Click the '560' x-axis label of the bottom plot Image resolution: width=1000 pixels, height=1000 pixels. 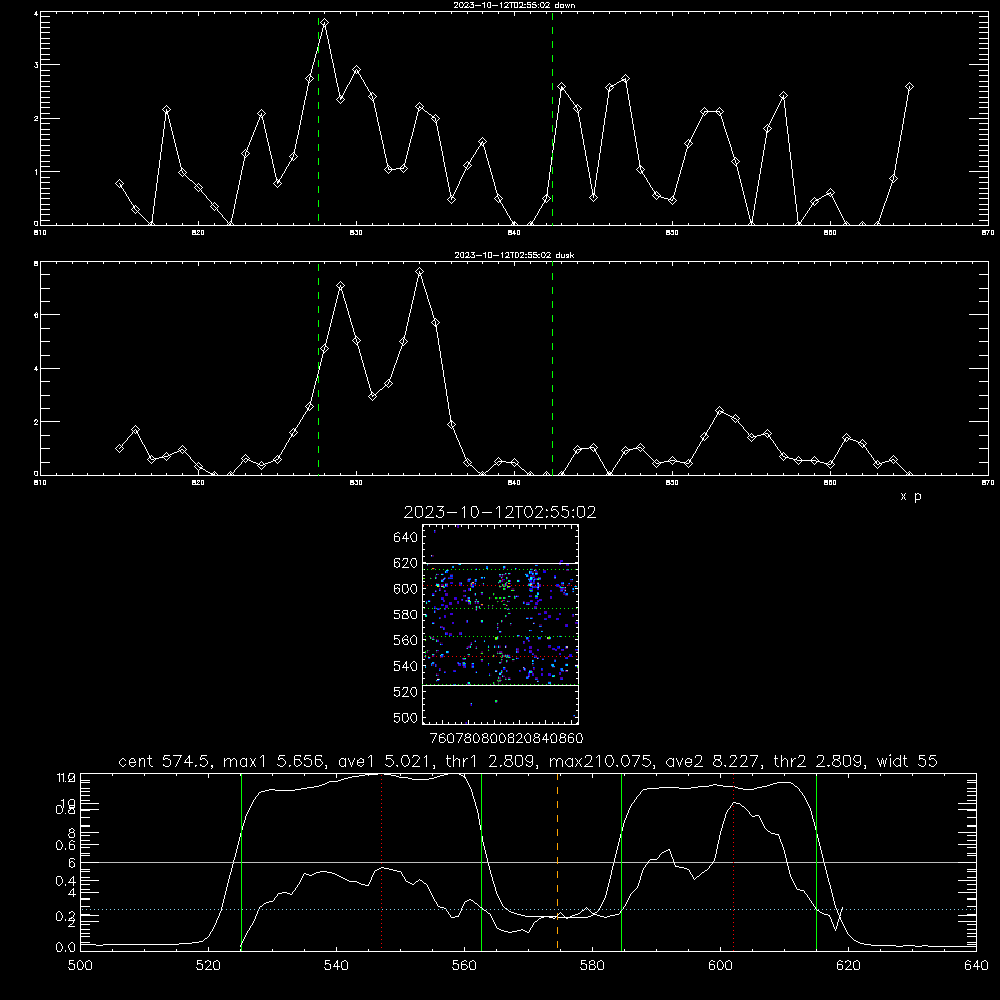pyautogui.click(x=464, y=966)
